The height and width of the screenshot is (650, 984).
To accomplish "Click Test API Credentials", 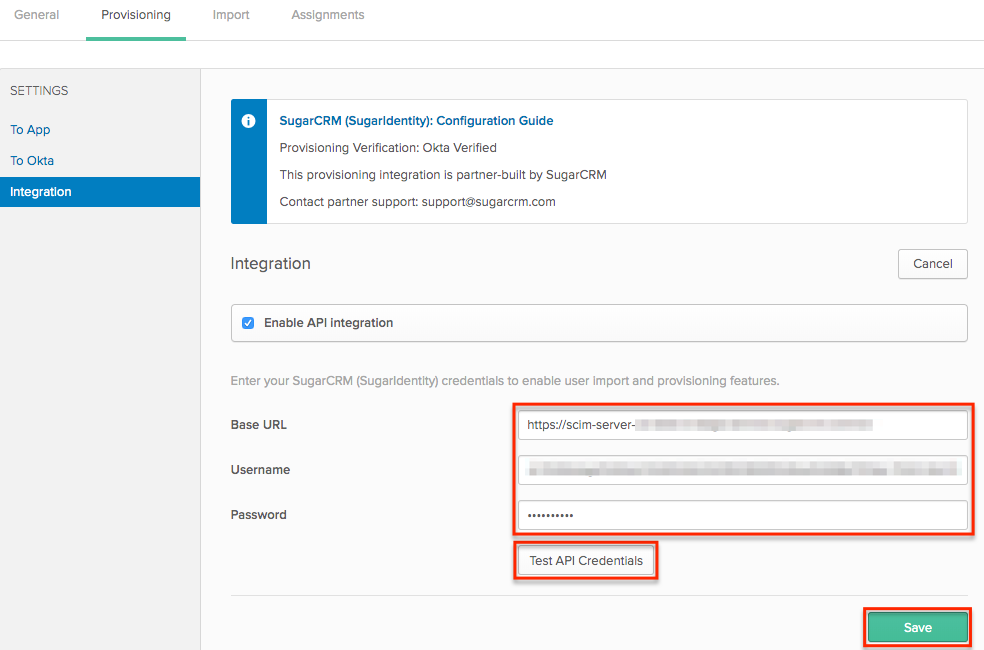I will [x=585, y=560].
